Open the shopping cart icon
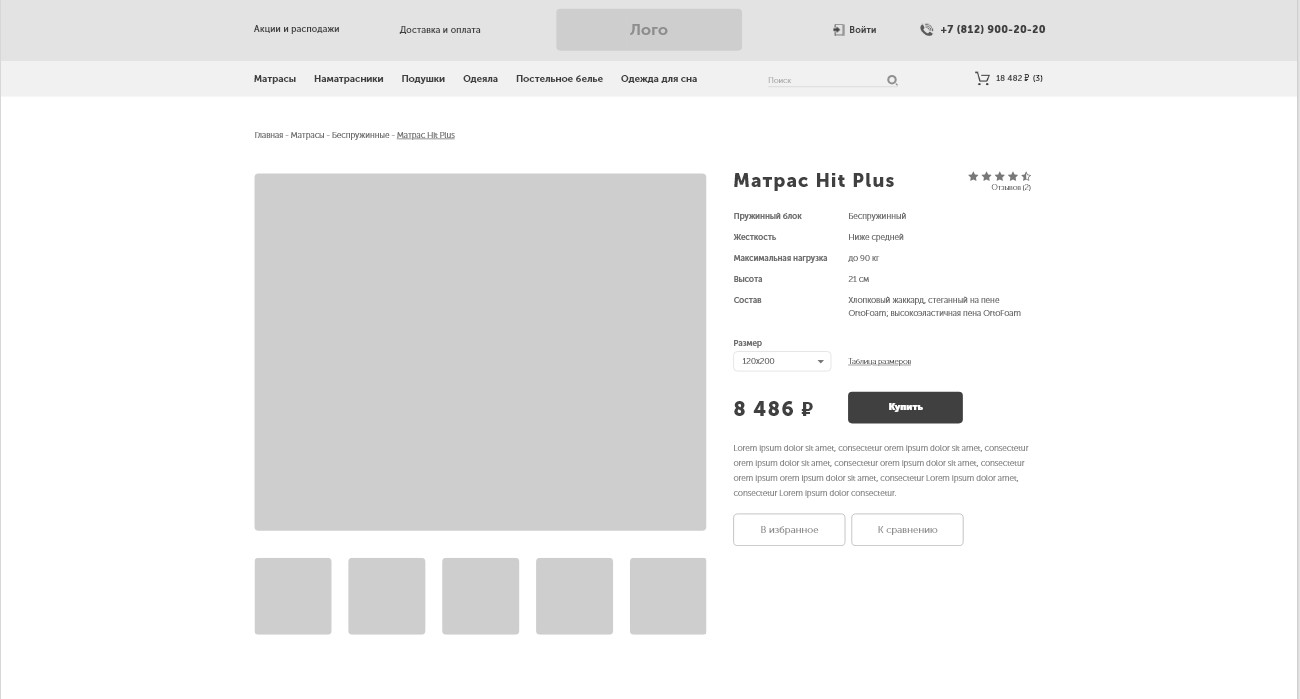This screenshot has width=1300, height=699. (982, 78)
